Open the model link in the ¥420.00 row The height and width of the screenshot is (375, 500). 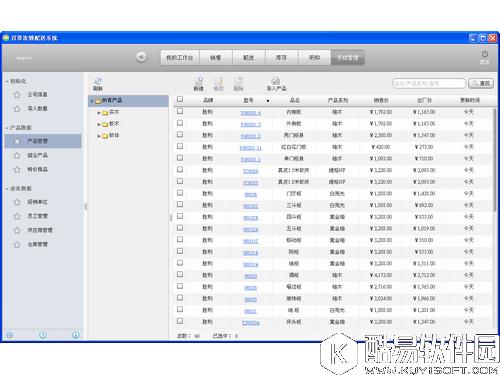[x=251, y=148]
